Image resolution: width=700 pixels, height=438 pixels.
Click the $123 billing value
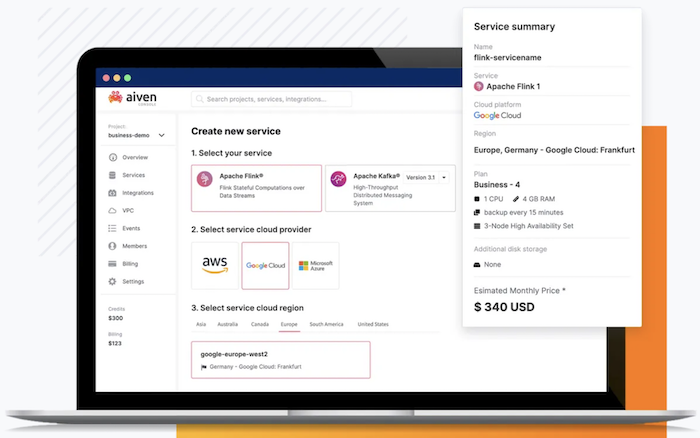coord(115,343)
